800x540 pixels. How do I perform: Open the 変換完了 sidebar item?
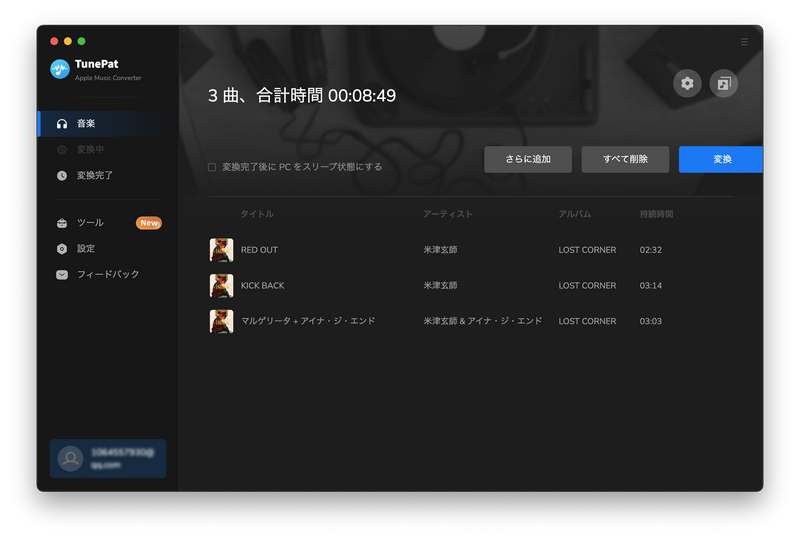[x=108, y=176]
